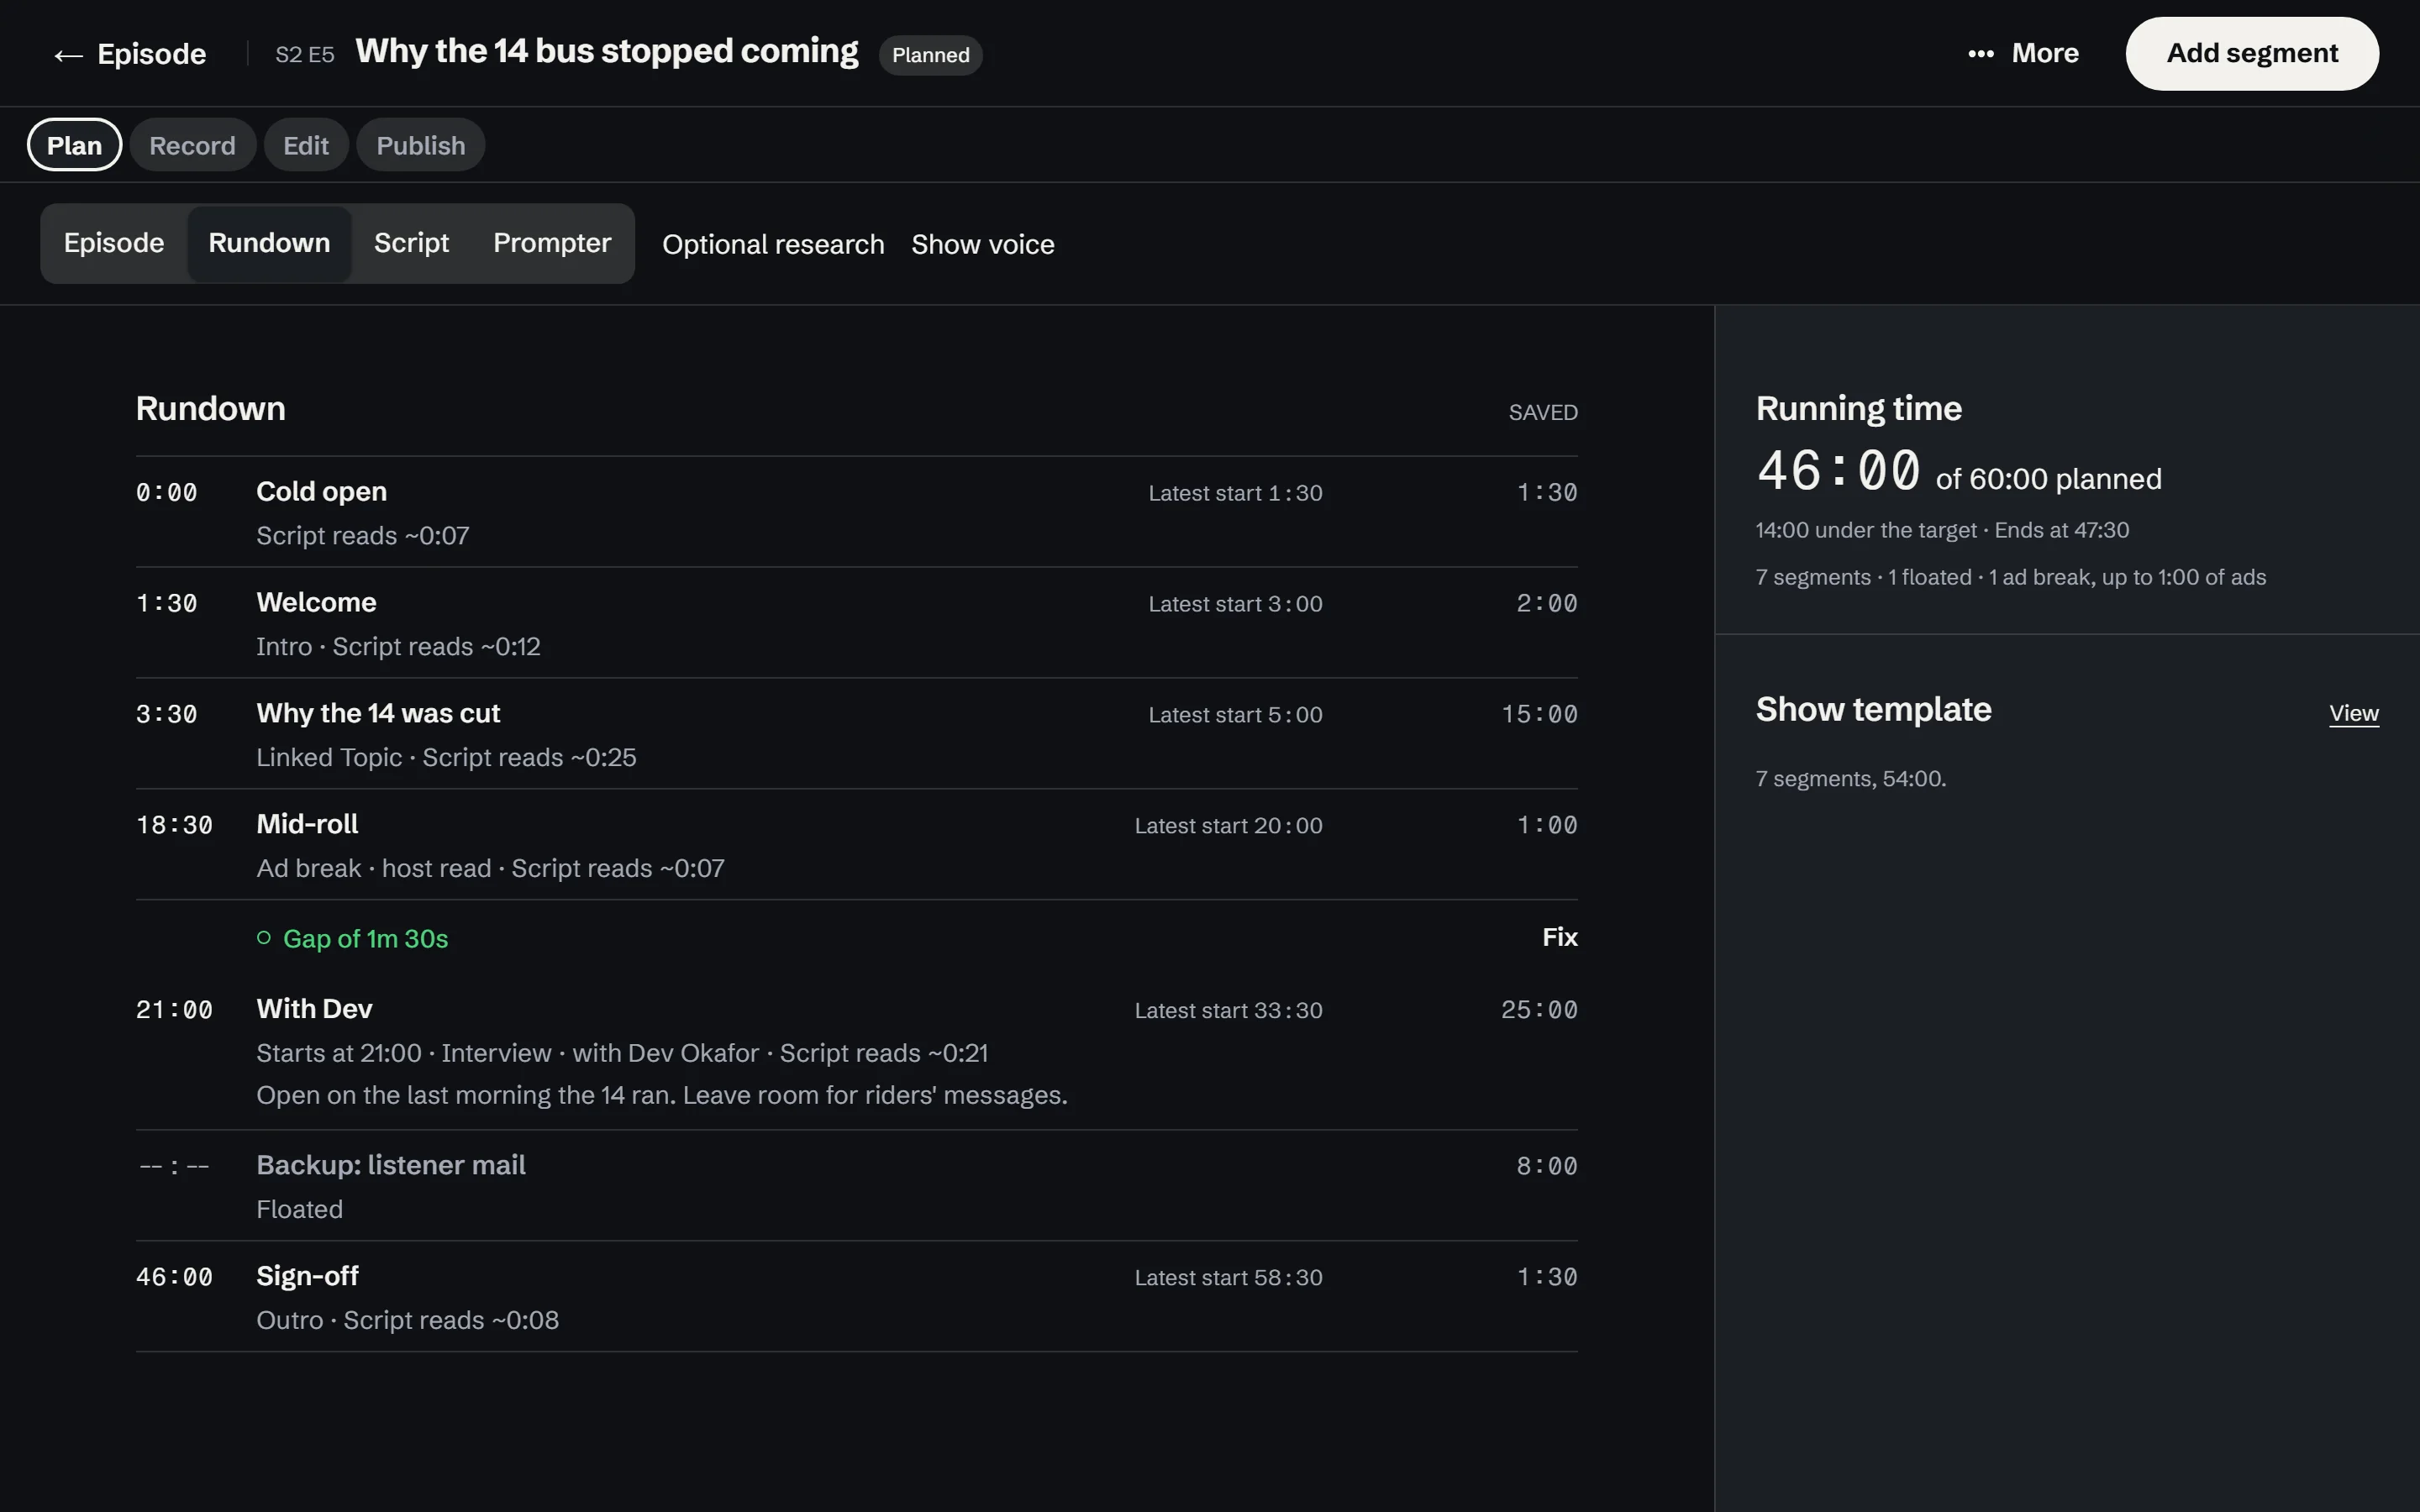2420x1512 pixels.
Task: Click the 'Gap of 1m 30s' warning text
Action: [x=365, y=938]
